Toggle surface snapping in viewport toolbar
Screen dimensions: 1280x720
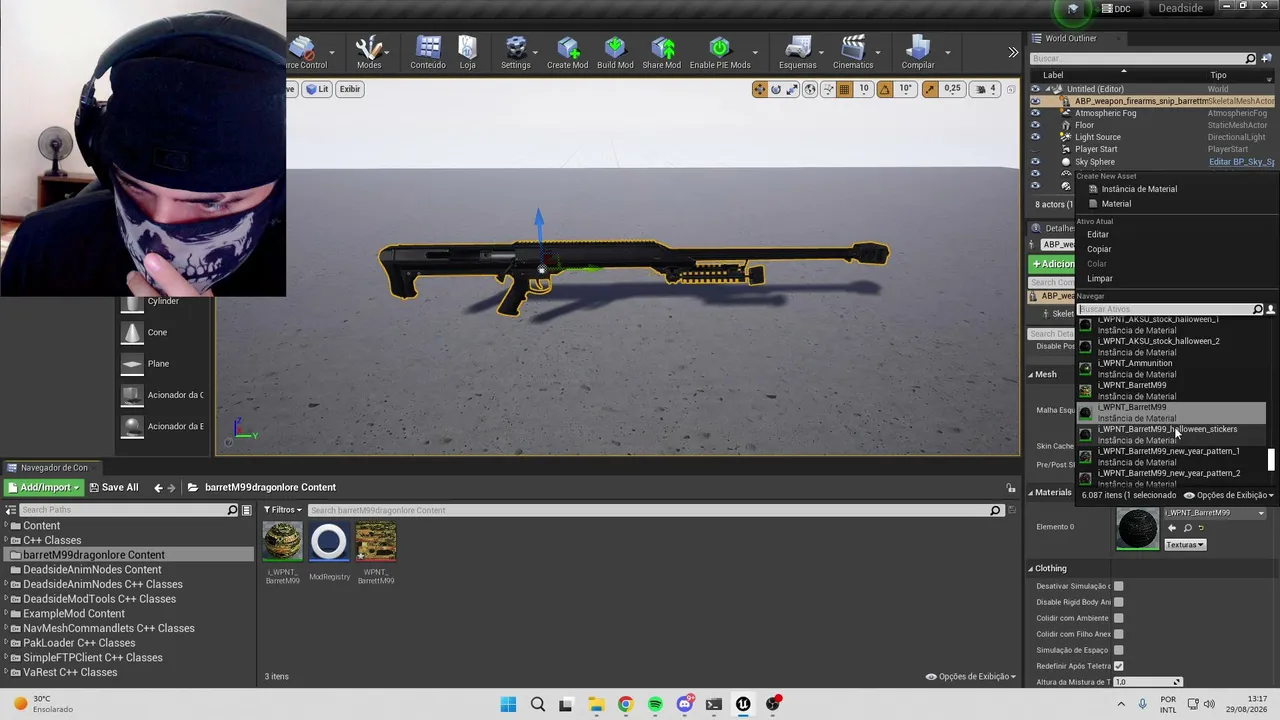click(827, 89)
